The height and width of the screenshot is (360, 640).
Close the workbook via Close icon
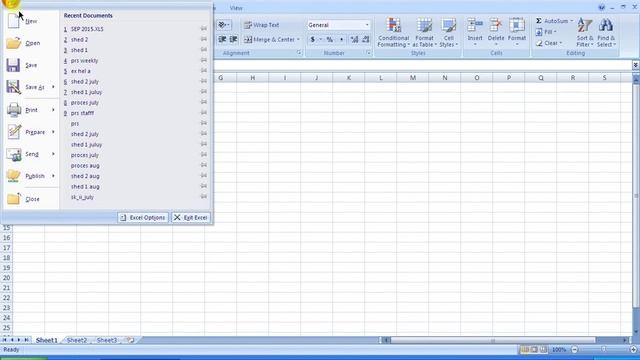[13, 199]
